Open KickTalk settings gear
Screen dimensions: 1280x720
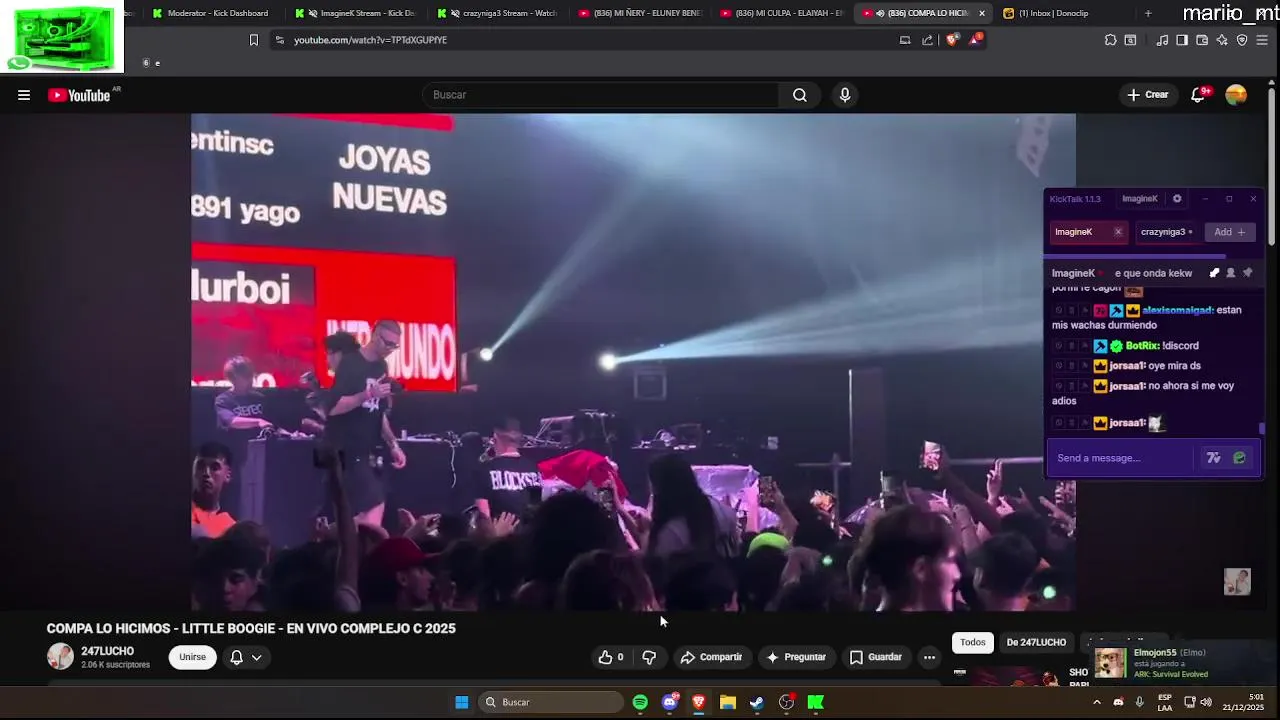(x=1177, y=199)
